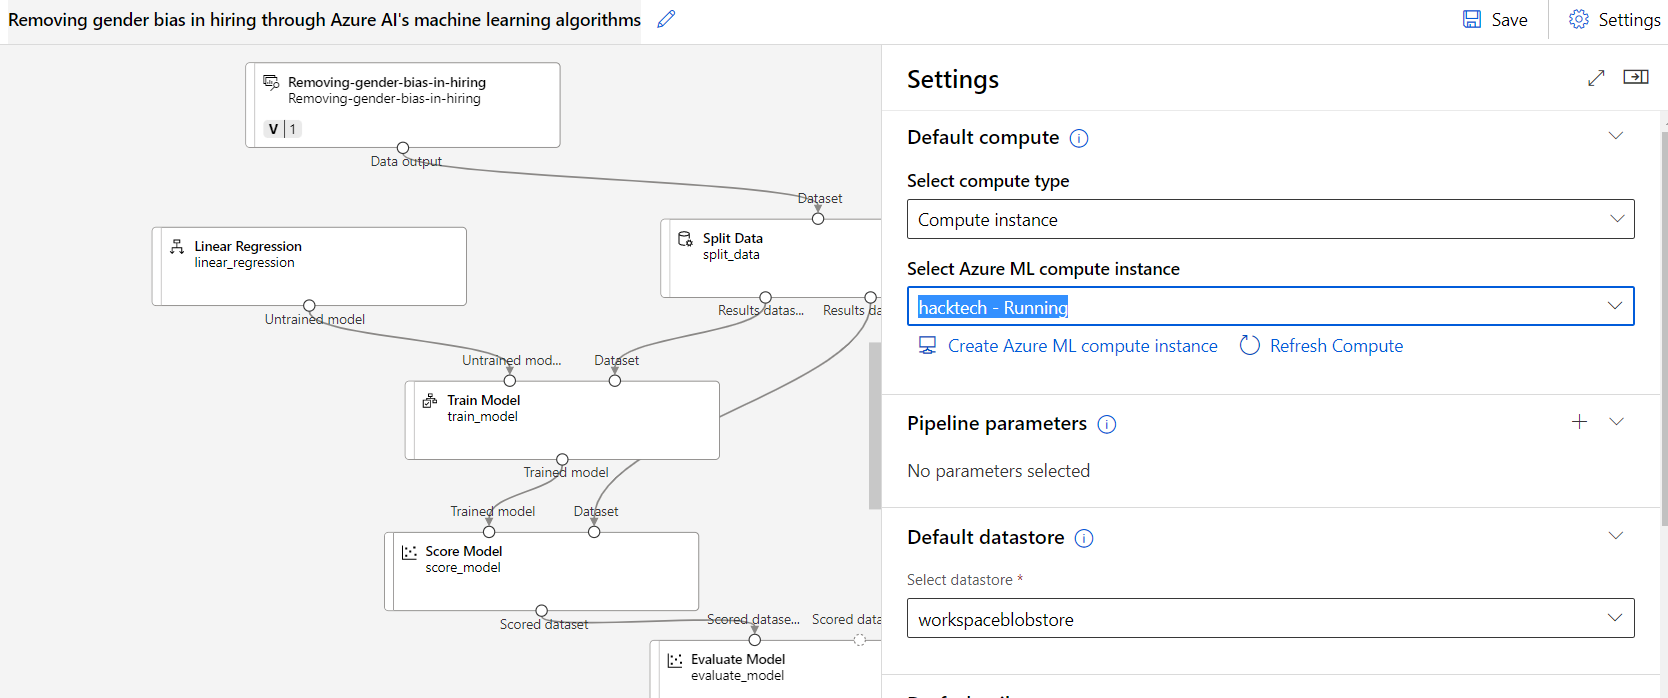Click the pencil icon to edit pipeline name

pos(666,19)
